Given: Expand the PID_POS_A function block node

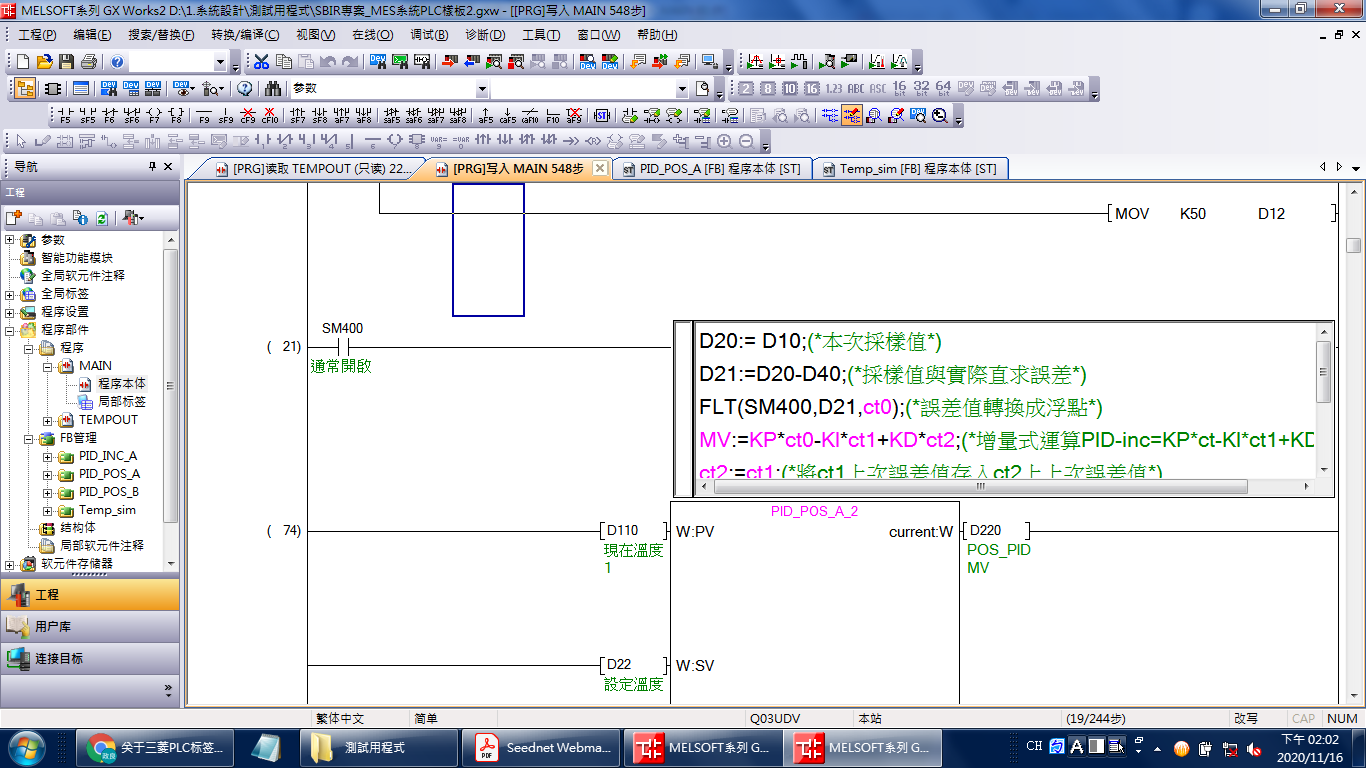Looking at the screenshot, I should click(47, 474).
